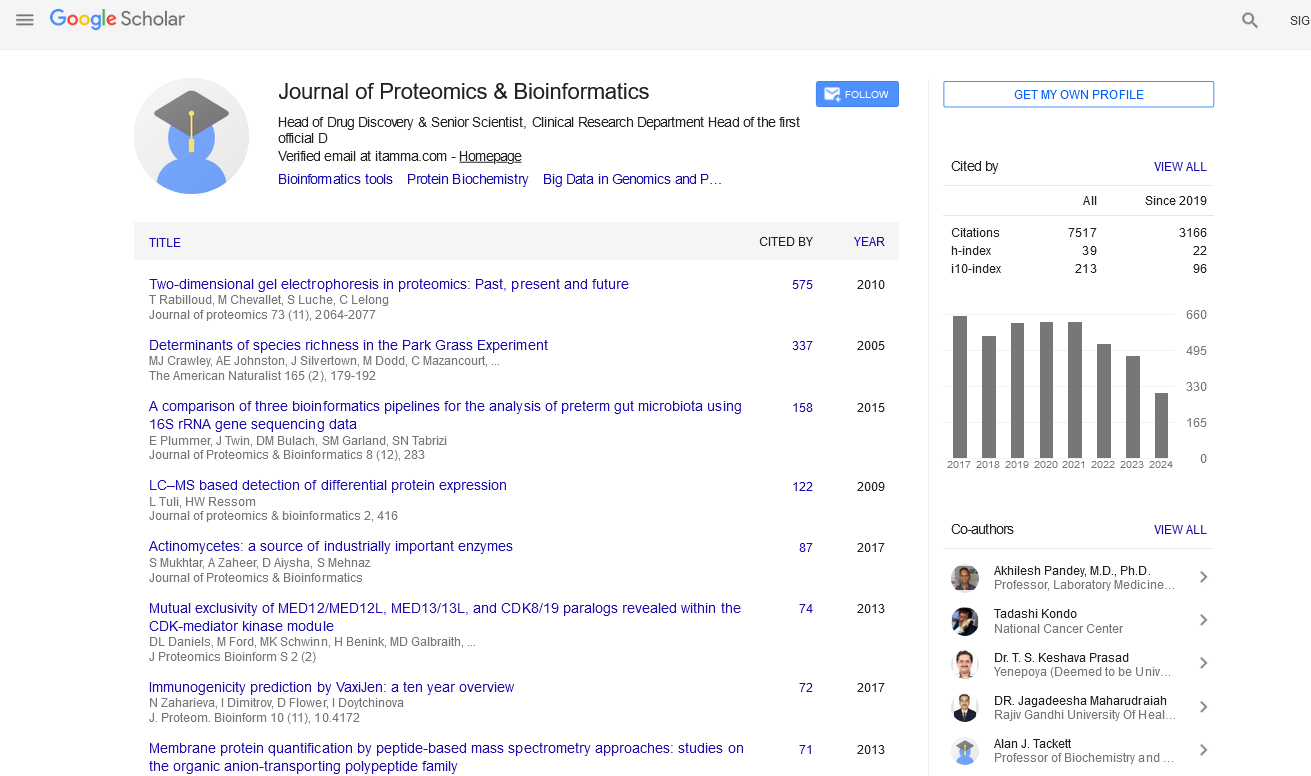Viewport: 1311px width, 776px height.
Task: Sort articles by the Title header
Action: pyautogui.click(x=165, y=243)
